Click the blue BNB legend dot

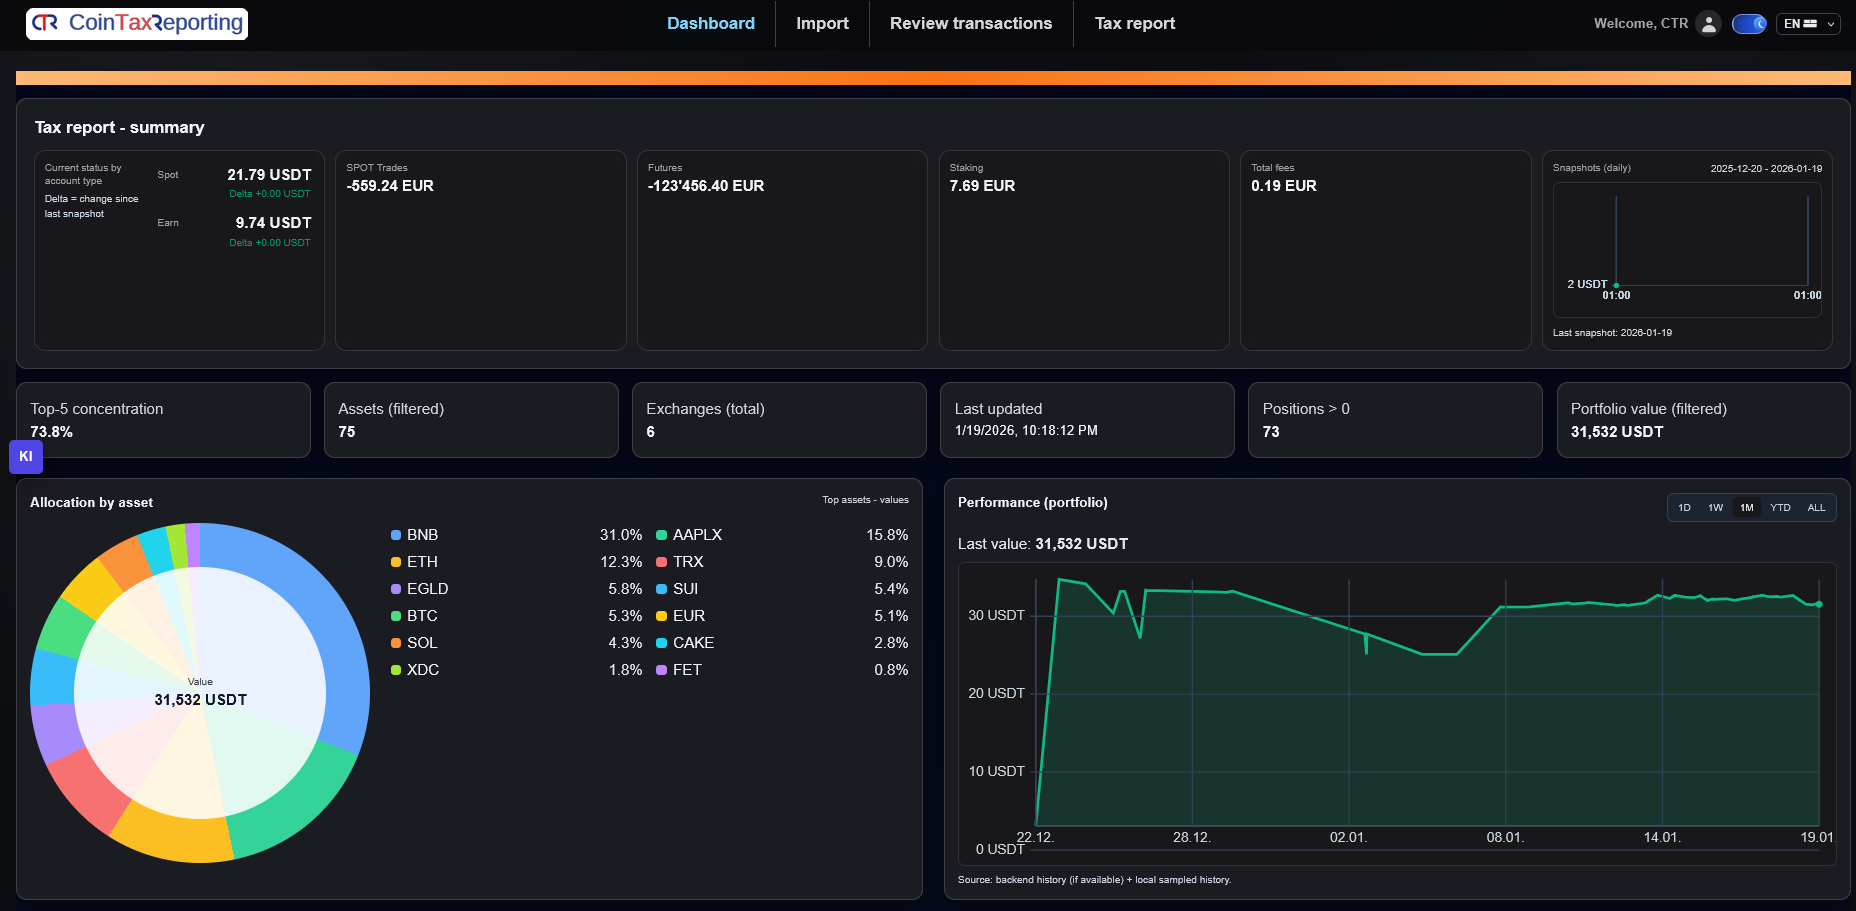(x=395, y=535)
